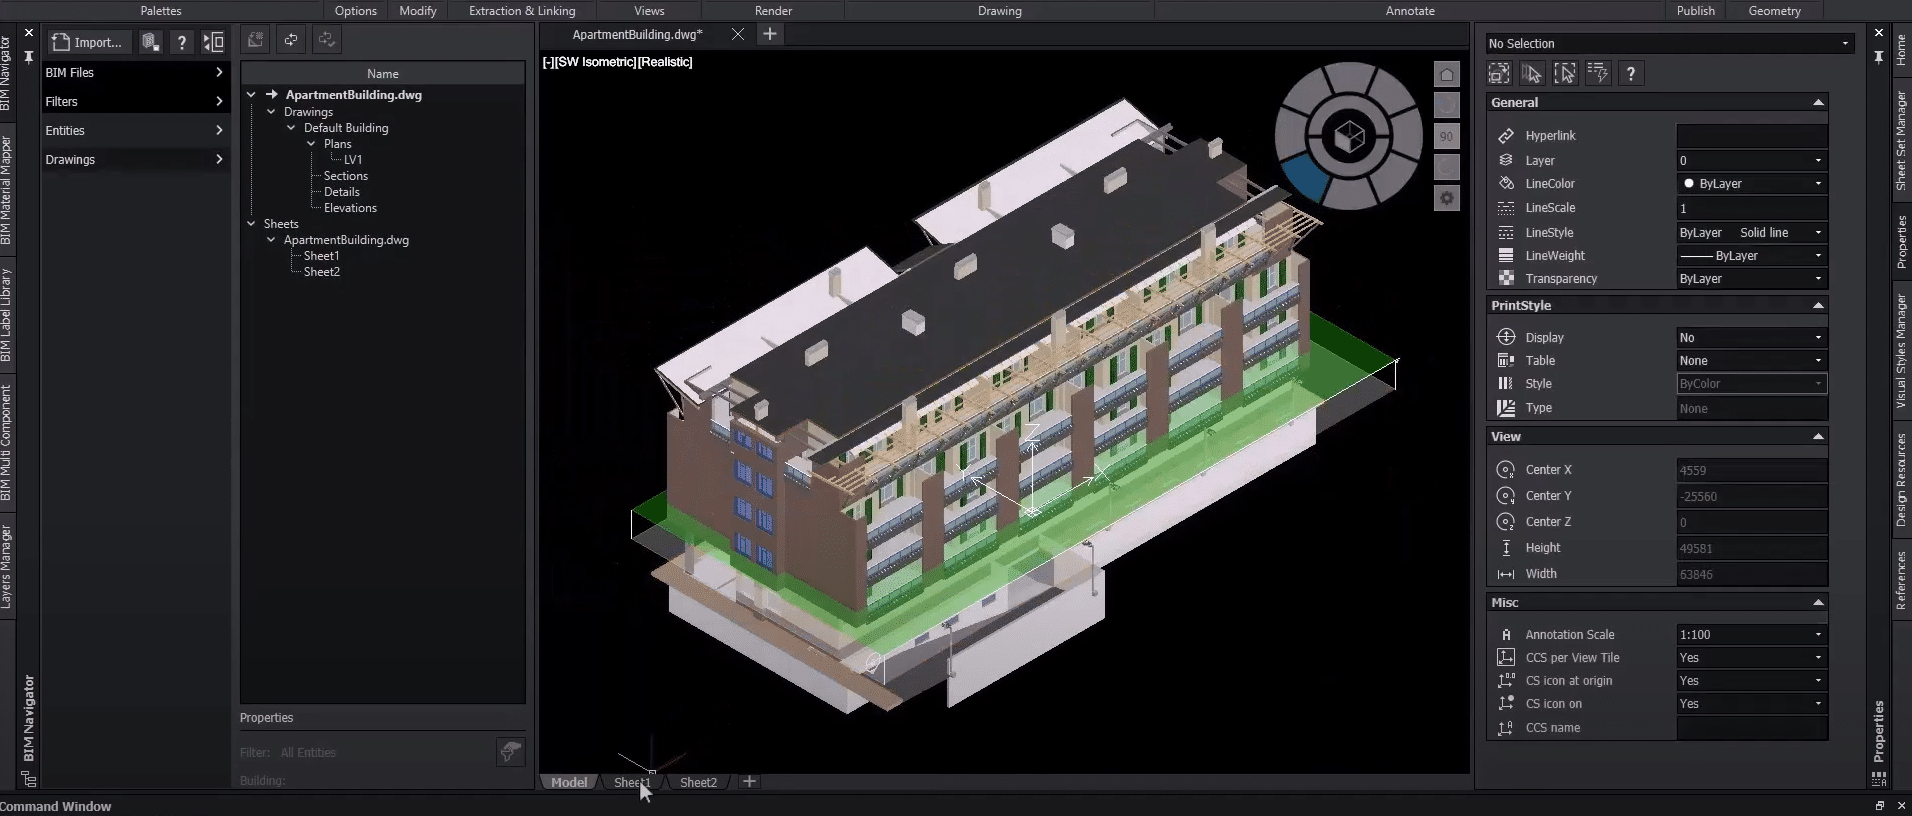Click the Import button in BIM Navigator
This screenshot has width=1912, height=816.
coord(87,42)
